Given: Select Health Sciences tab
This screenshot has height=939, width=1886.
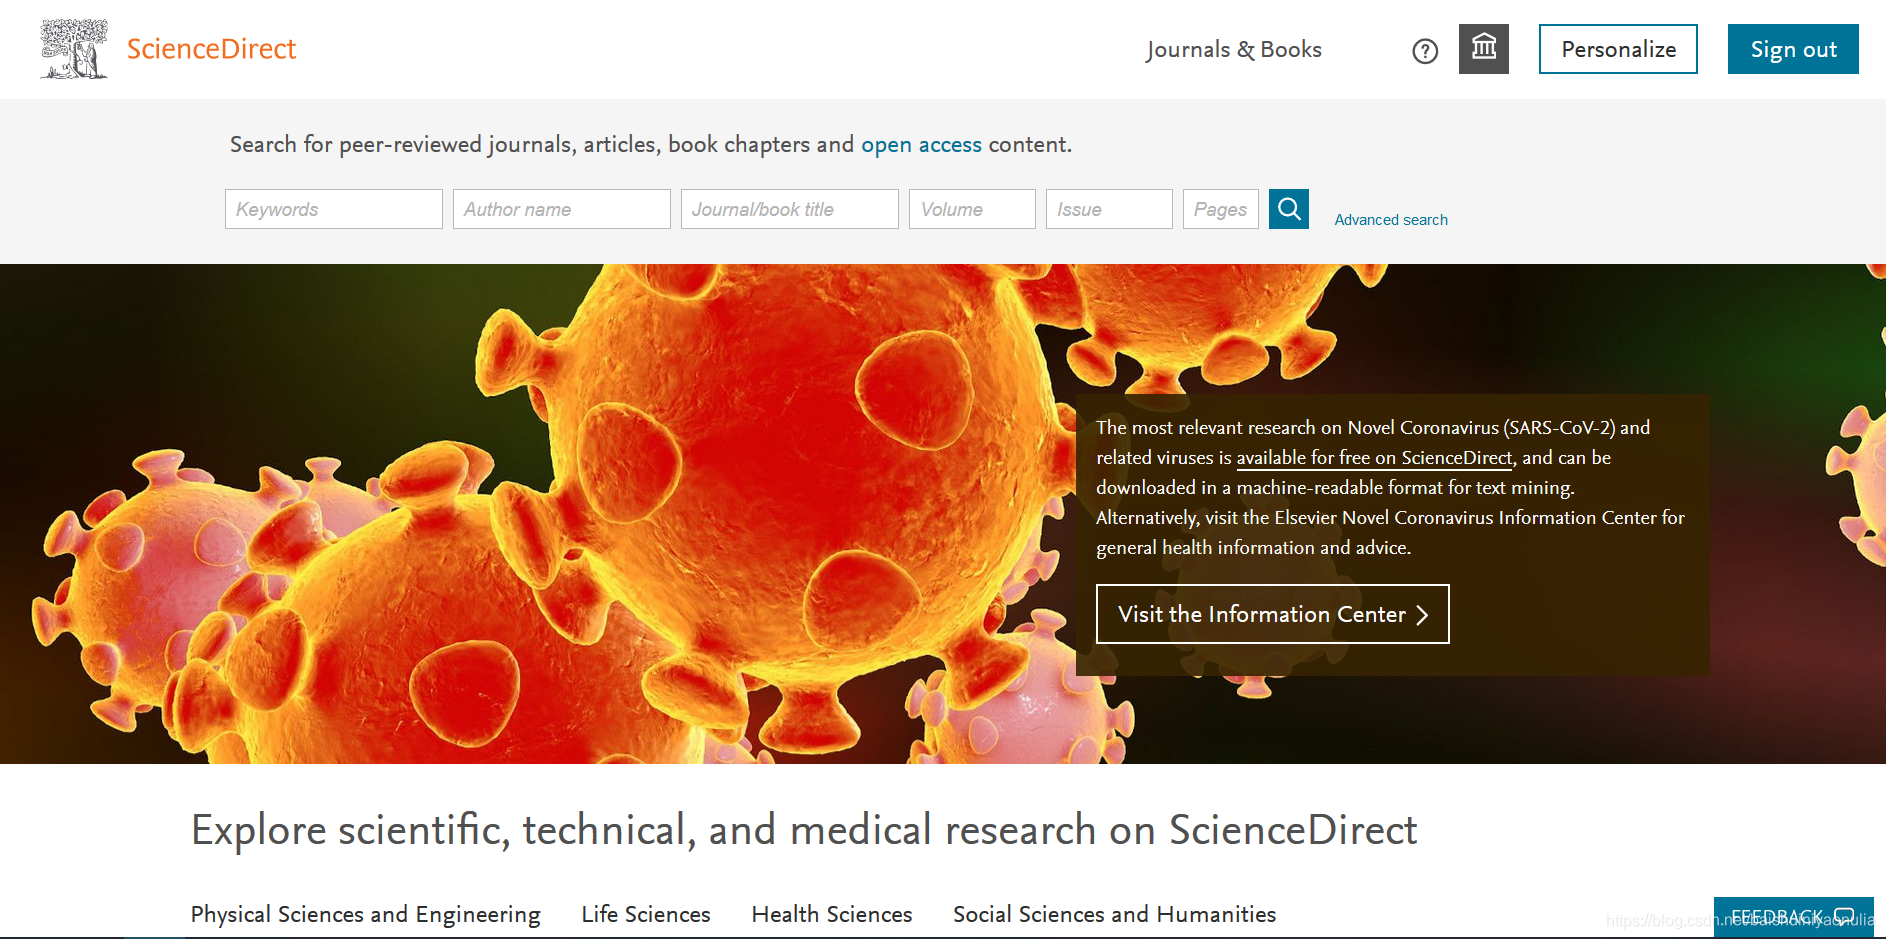Looking at the screenshot, I should click(x=832, y=914).
